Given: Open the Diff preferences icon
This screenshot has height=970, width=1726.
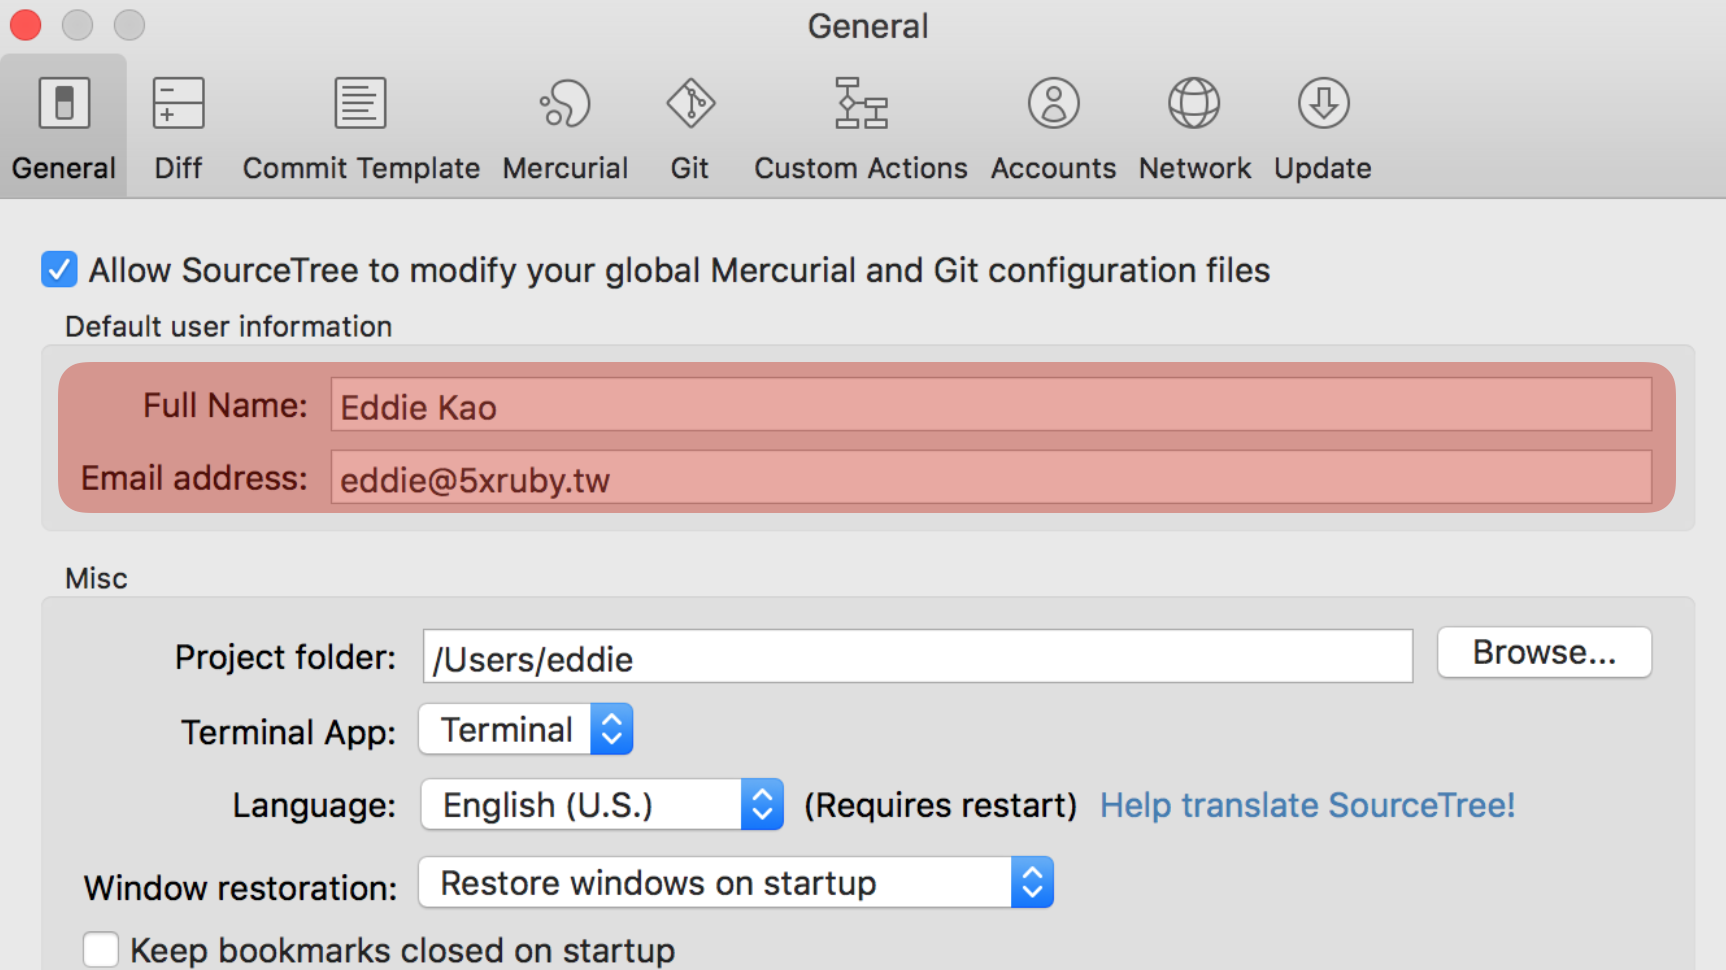Looking at the screenshot, I should [x=178, y=104].
